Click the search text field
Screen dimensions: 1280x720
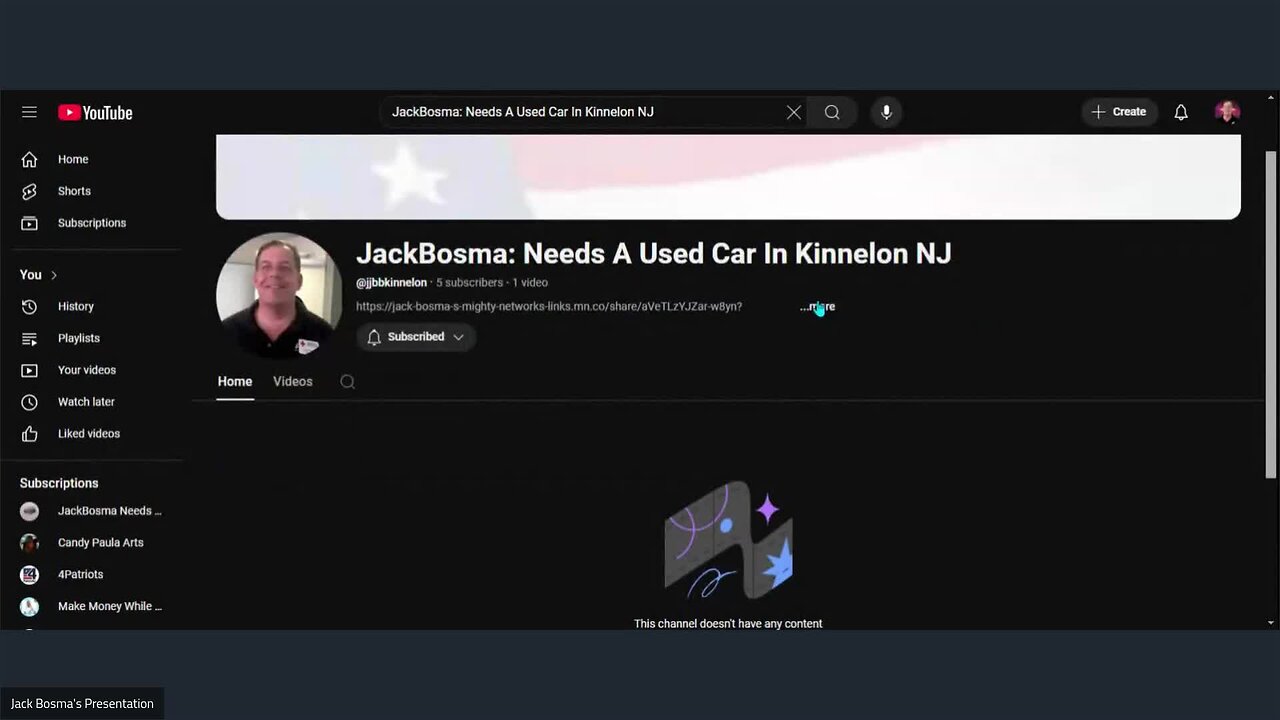[585, 112]
